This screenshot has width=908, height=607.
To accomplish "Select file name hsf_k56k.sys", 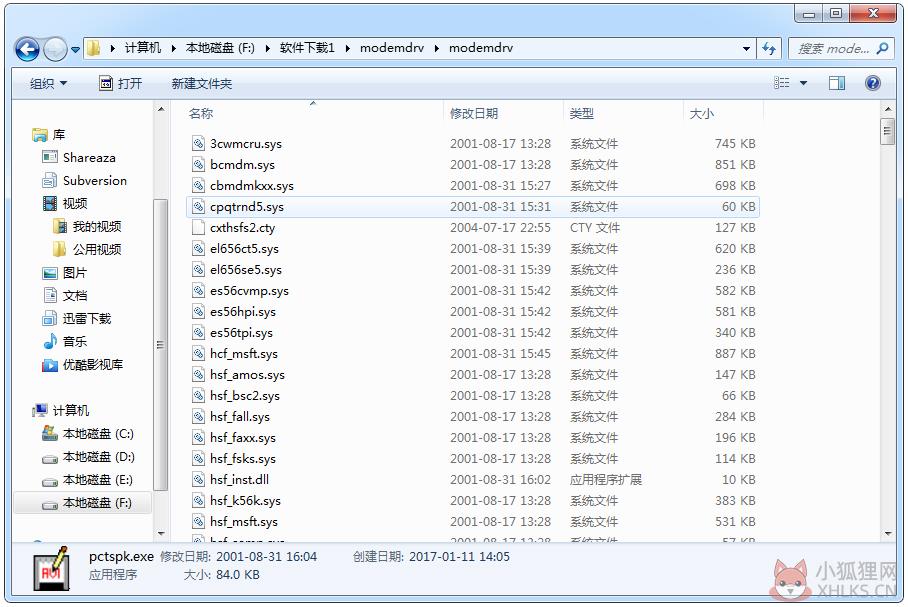I will tap(245, 501).
